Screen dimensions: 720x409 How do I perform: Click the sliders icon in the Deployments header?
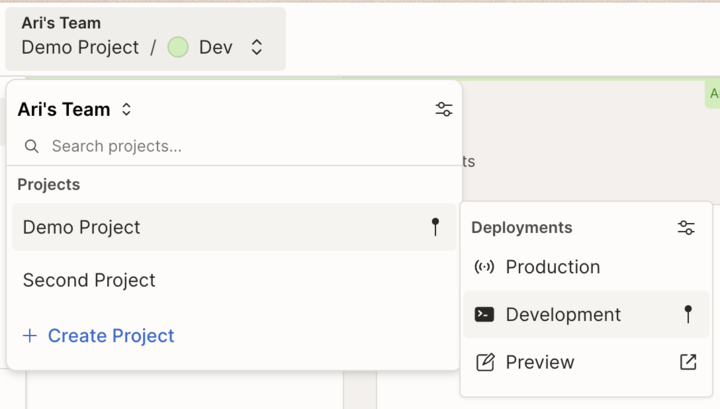[x=686, y=228]
